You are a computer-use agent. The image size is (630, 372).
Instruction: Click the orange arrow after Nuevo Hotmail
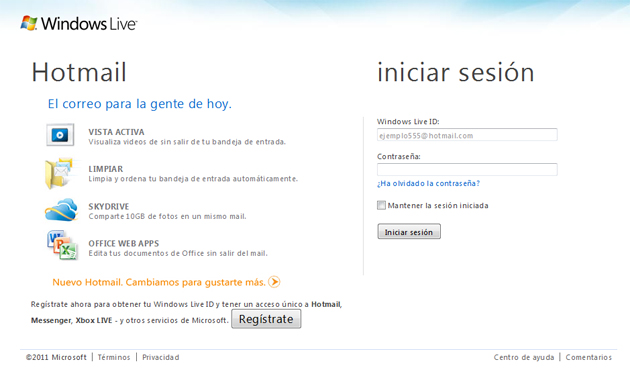[274, 282]
